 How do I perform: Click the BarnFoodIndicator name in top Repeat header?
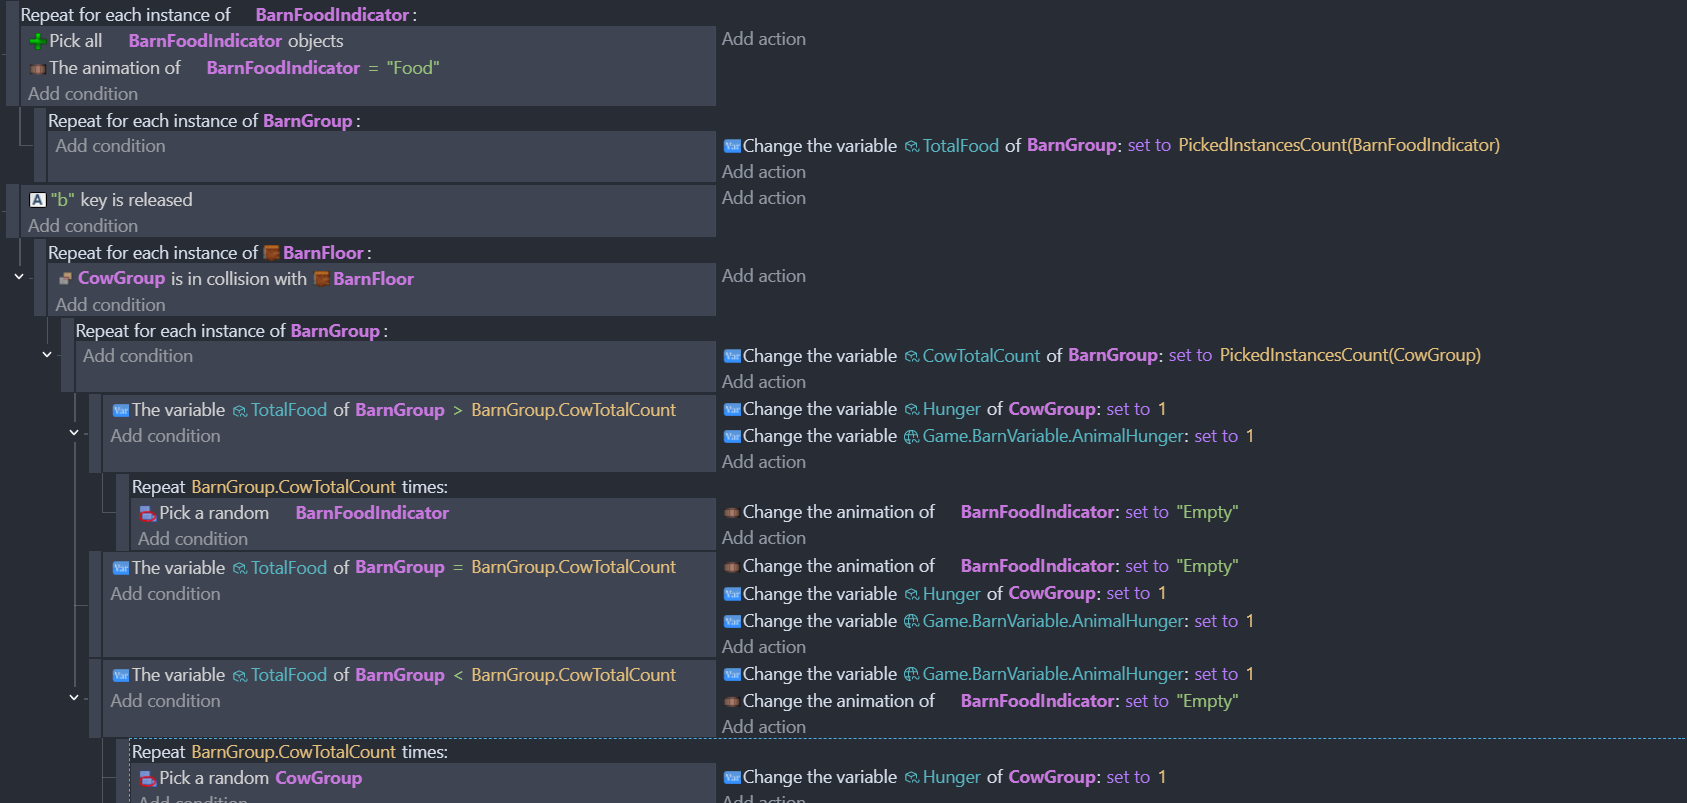(x=332, y=15)
